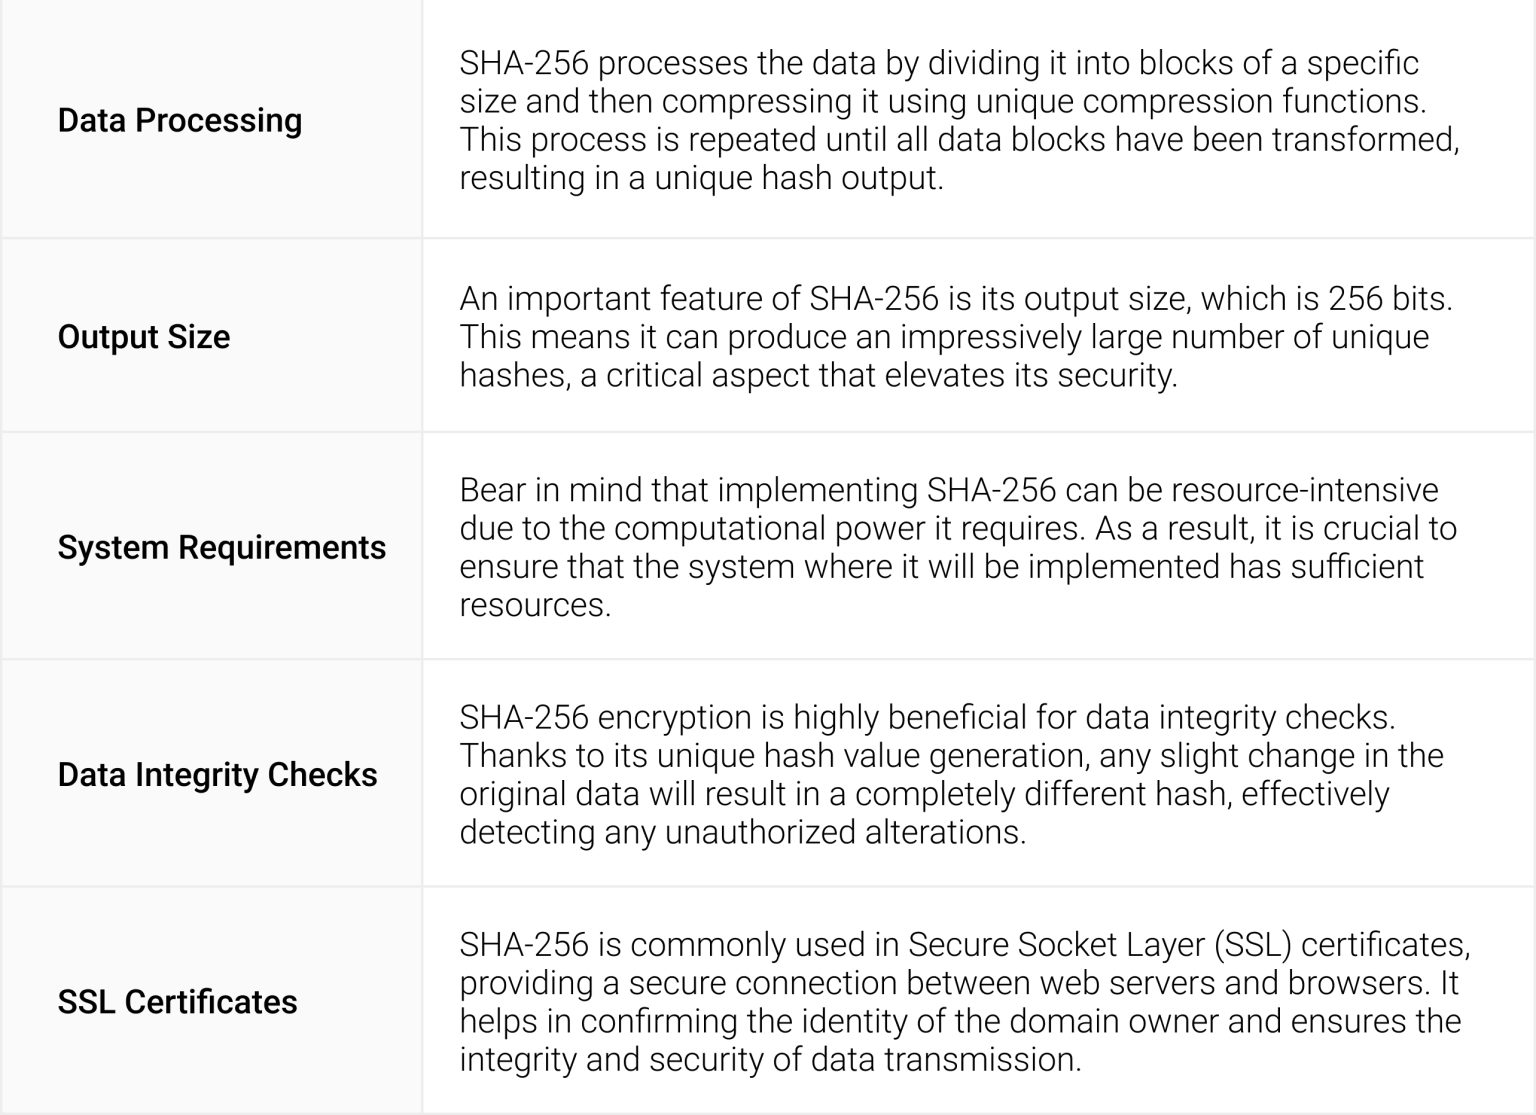This screenshot has width=1536, height=1115.
Task: Click 'integrity and security of data transmission' line
Action: tap(770, 1059)
